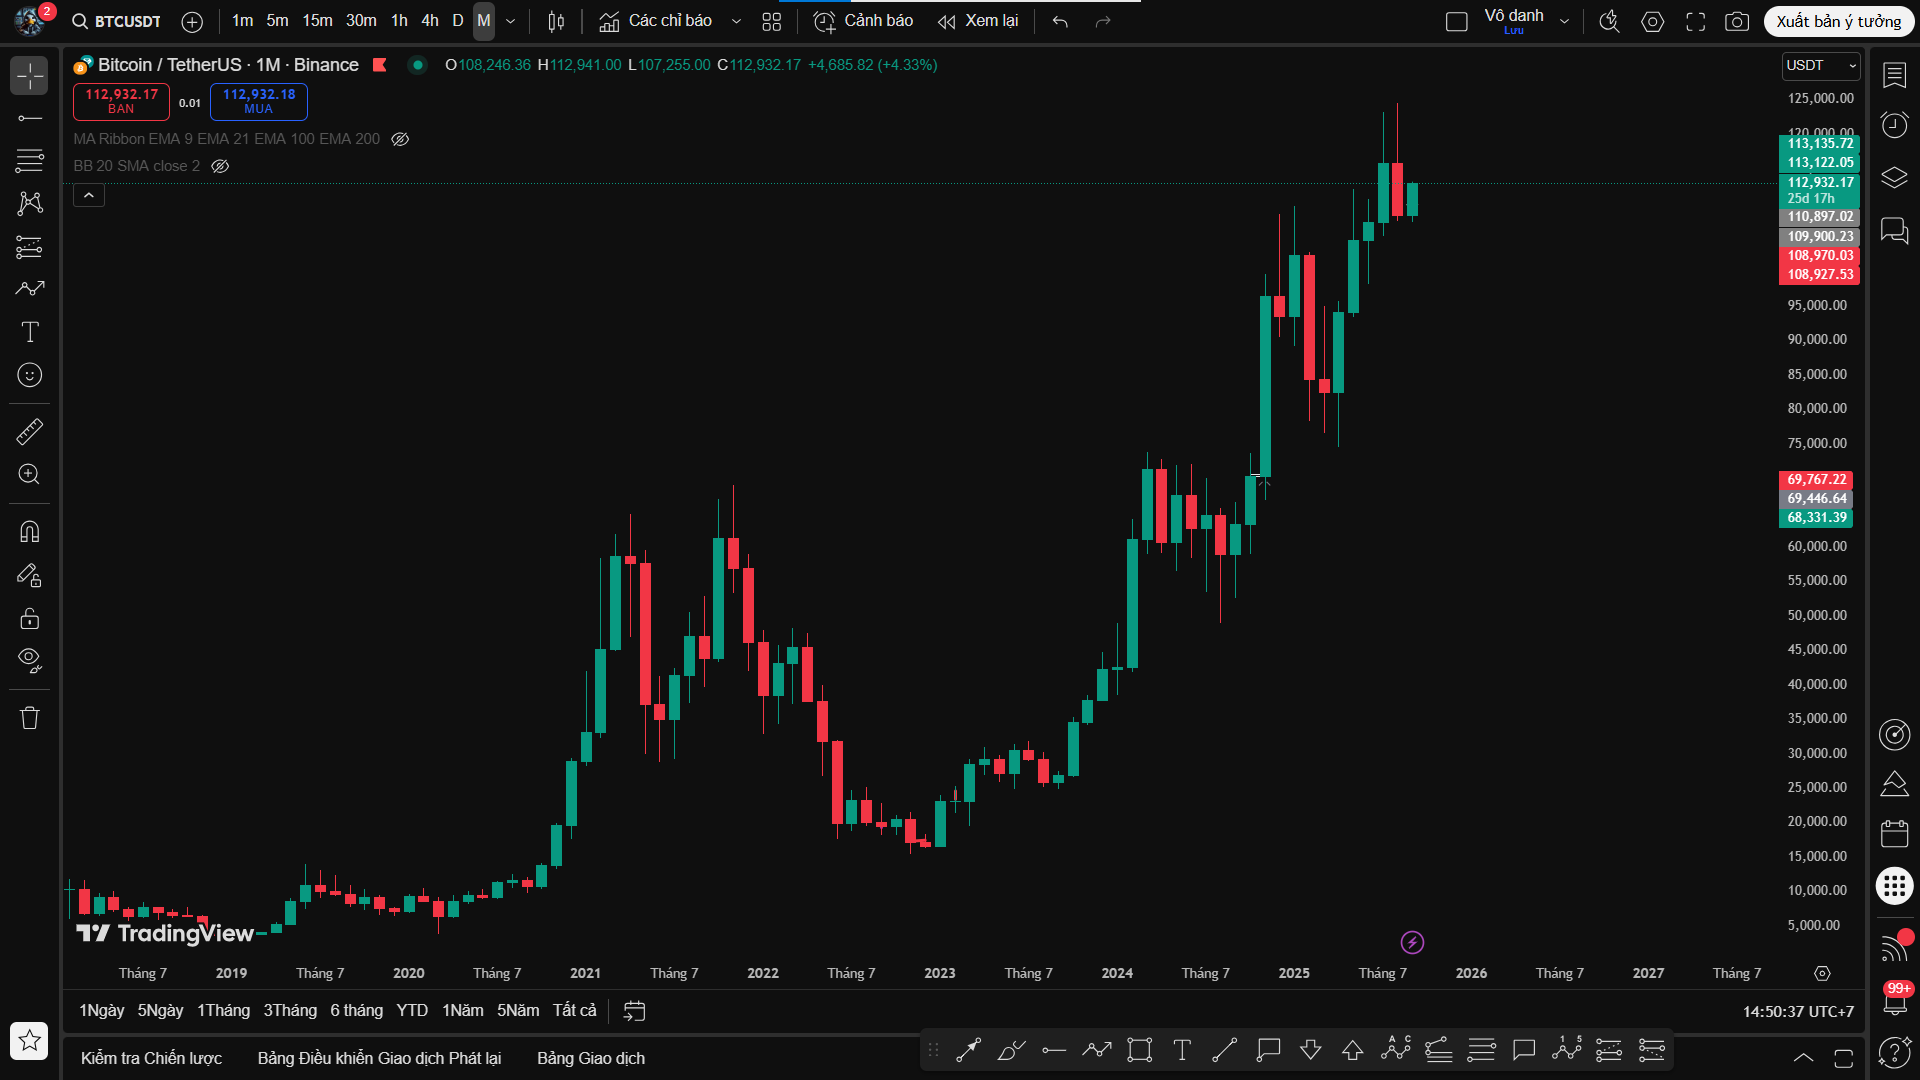Open chart settings hexagon icon
The image size is (1920, 1080).
[x=1653, y=21]
